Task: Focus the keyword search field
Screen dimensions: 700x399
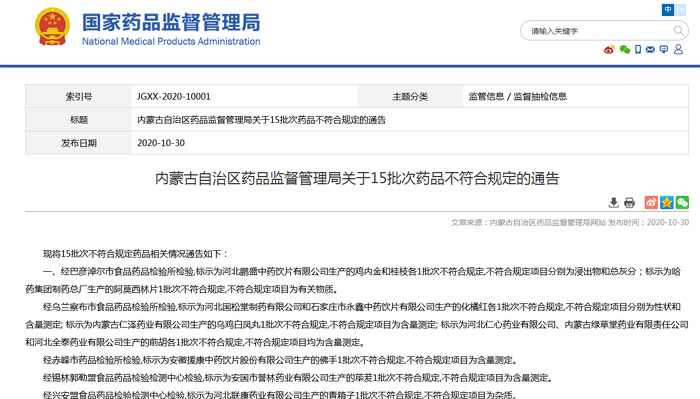Action: tap(598, 31)
